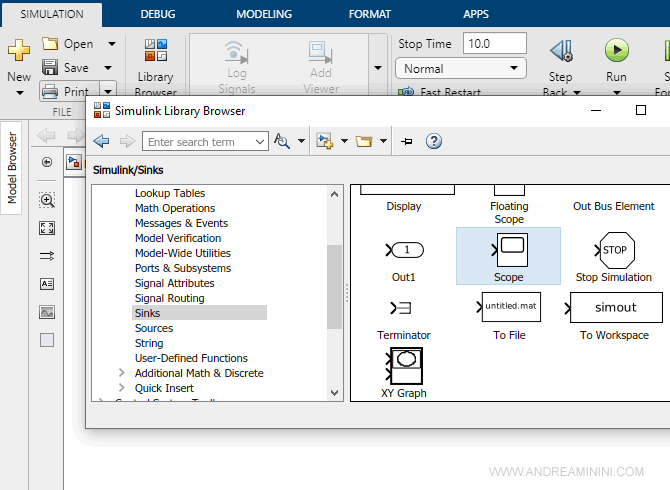Click the Step Back icon
This screenshot has width=670, height=490.
561,51
